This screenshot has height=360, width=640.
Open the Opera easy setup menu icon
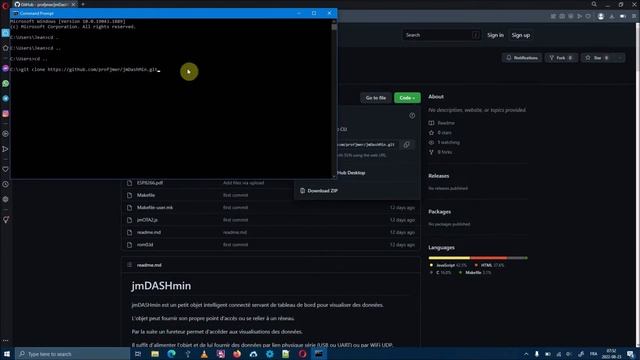tap(634, 16)
